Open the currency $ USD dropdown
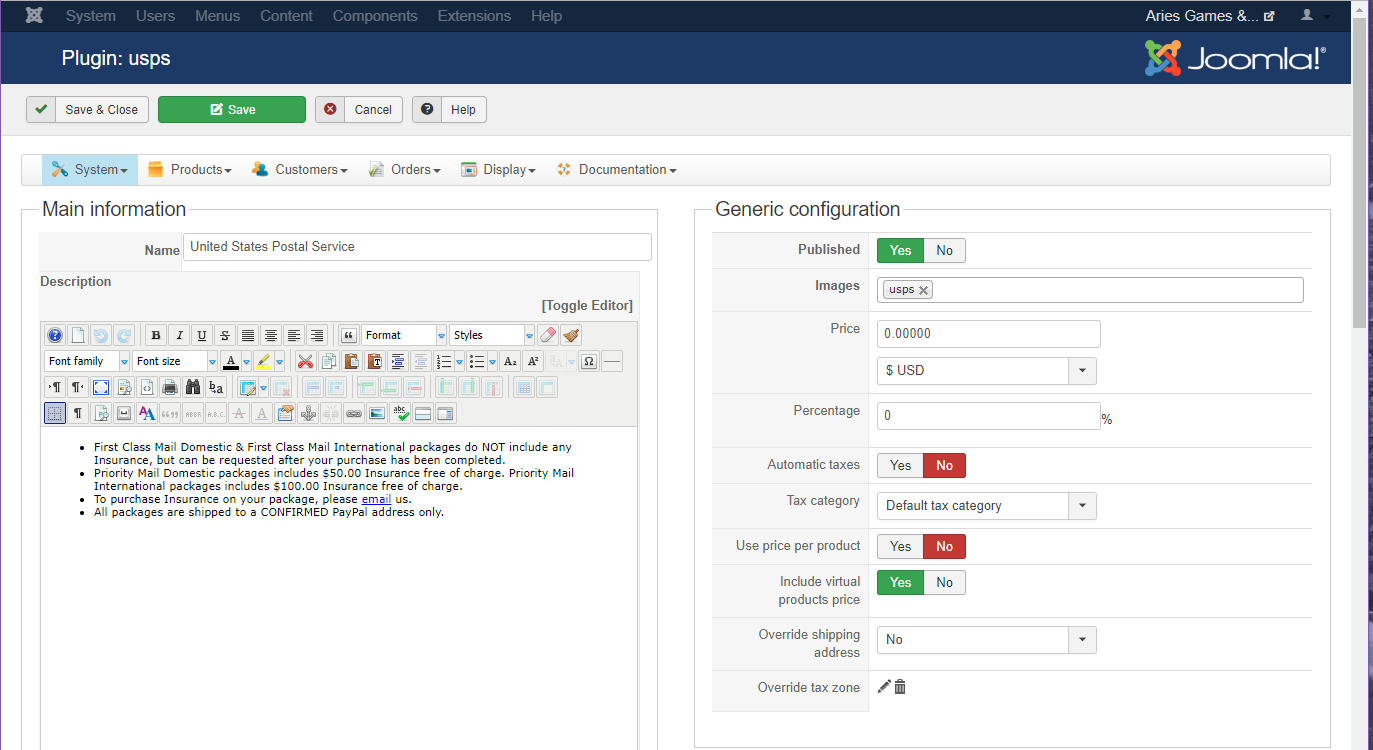The height and width of the screenshot is (750, 1373). point(986,371)
